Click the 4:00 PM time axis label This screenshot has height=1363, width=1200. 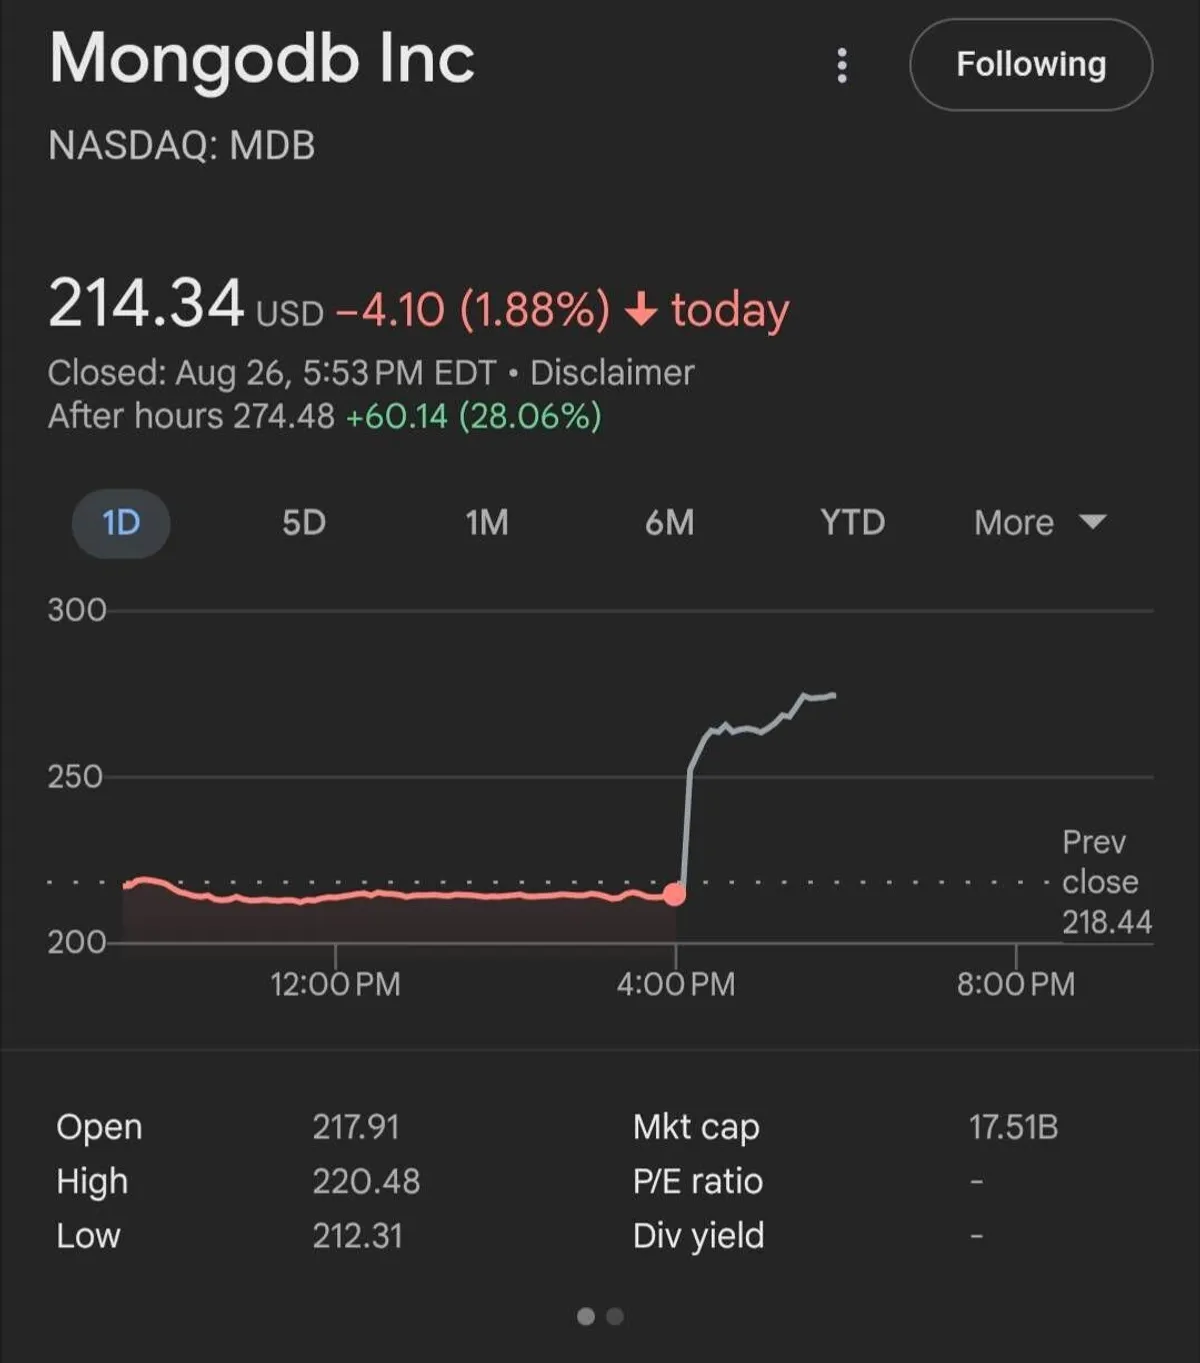point(676,985)
